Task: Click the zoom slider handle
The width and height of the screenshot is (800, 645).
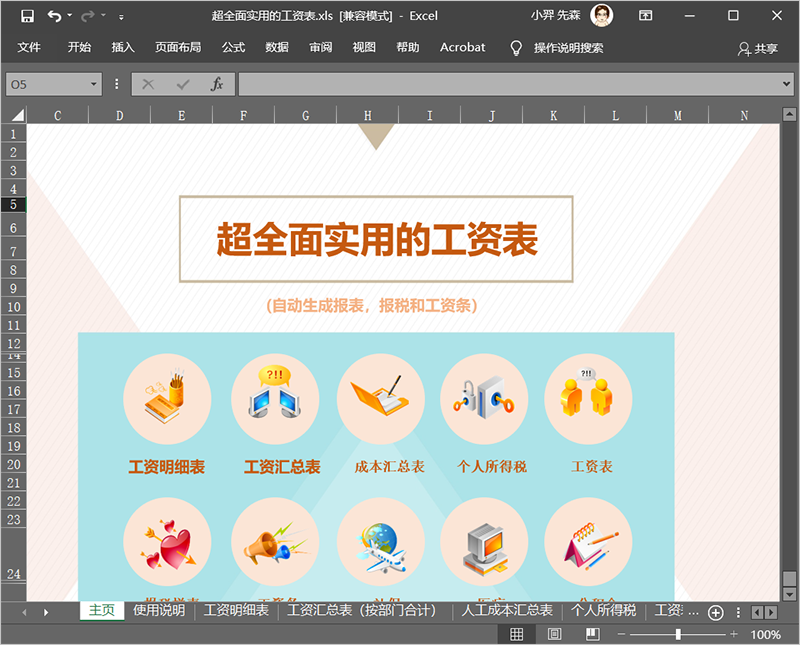Action: click(x=678, y=634)
